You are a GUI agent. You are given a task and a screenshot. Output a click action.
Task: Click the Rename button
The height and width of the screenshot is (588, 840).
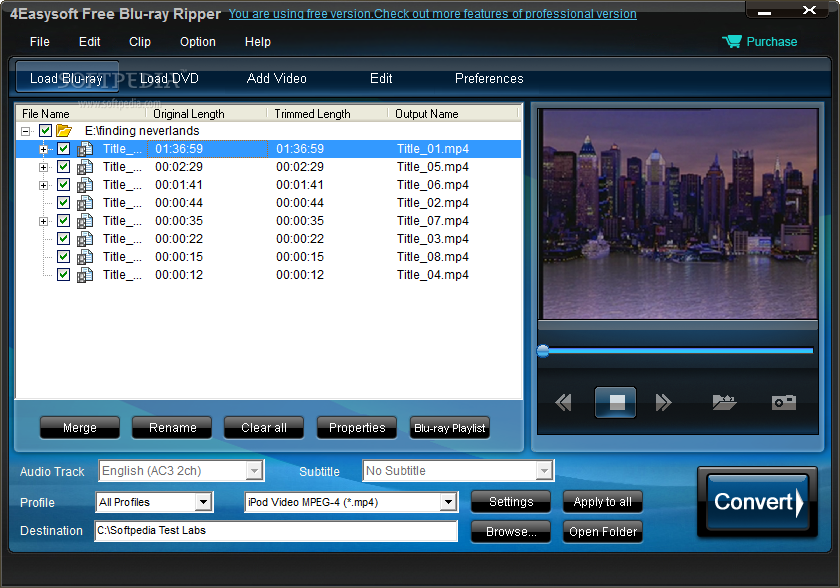pos(172,428)
